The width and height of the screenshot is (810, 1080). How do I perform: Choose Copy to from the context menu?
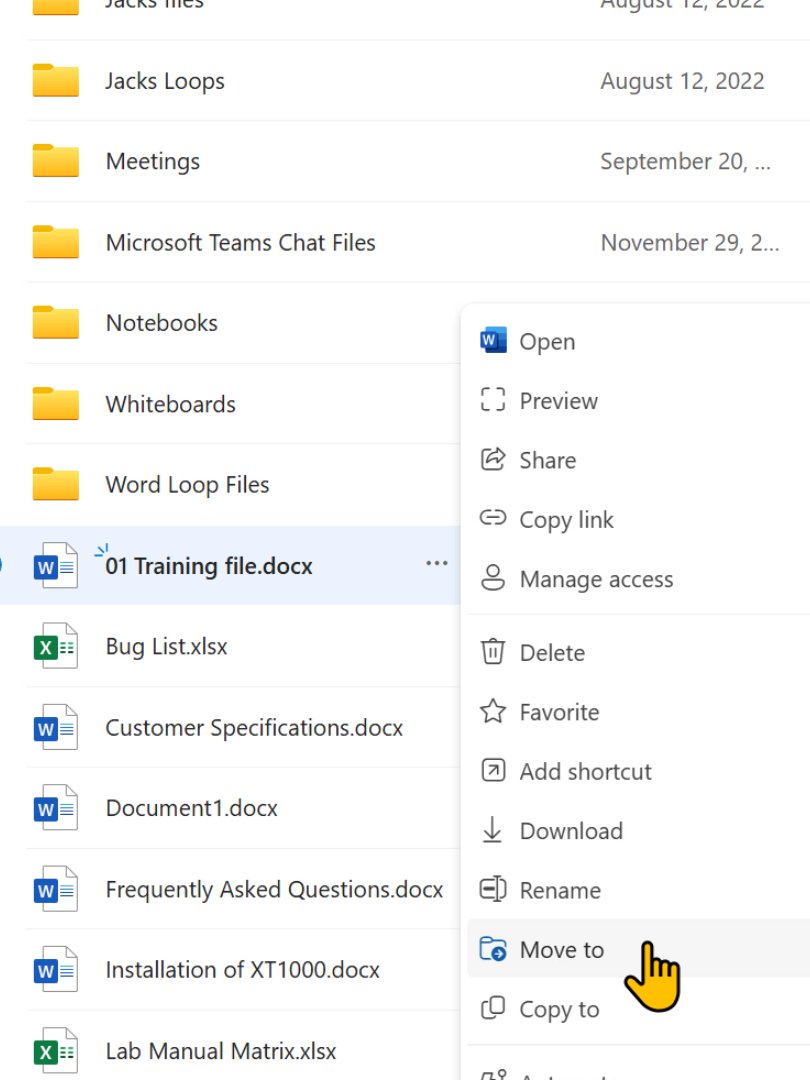point(560,1009)
